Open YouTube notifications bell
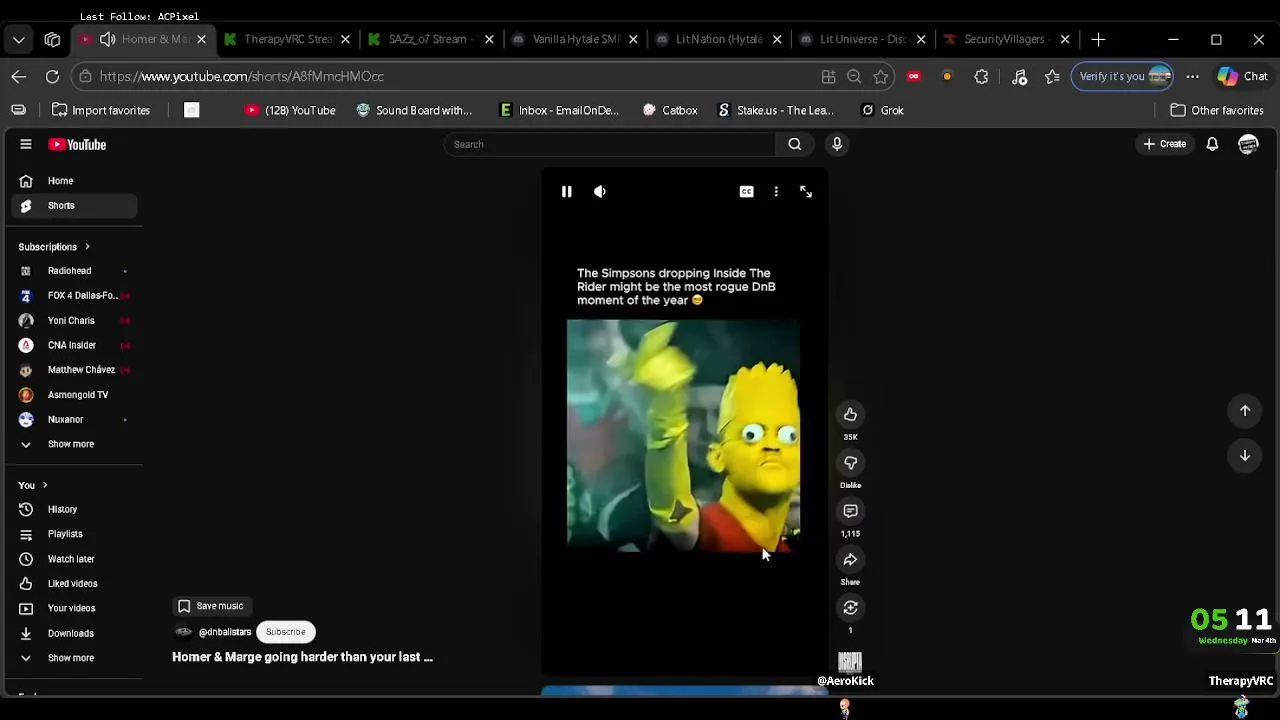The height and width of the screenshot is (720, 1280). [x=1212, y=144]
